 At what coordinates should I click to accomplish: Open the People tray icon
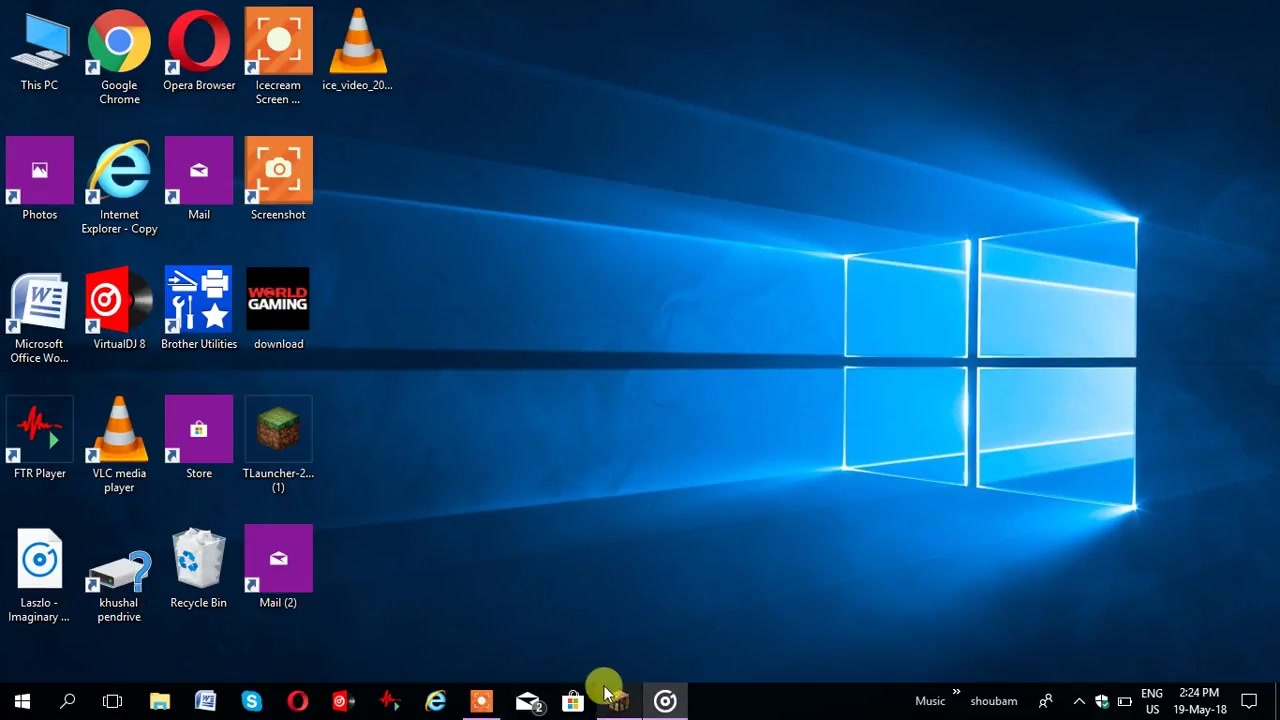click(x=1046, y=701)
